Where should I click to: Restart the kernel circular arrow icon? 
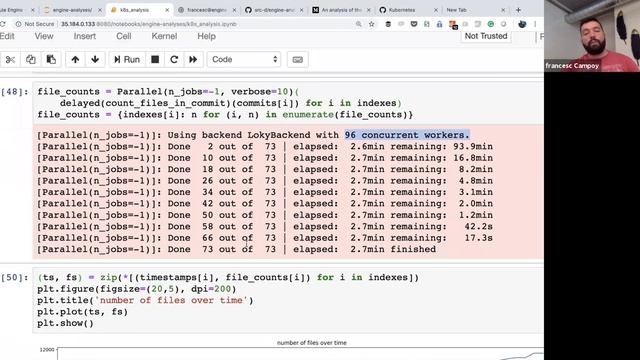tap(174, 60)
